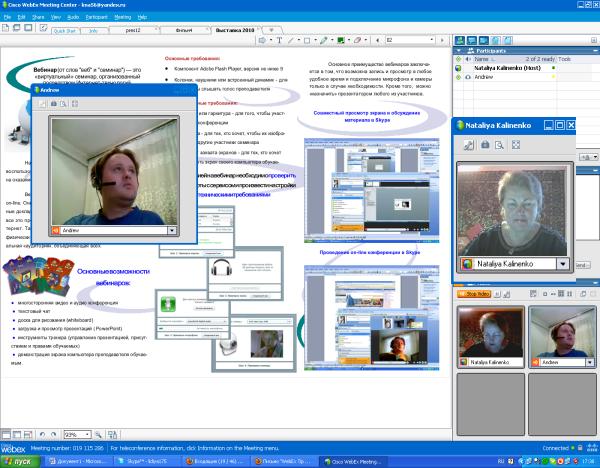Open the green annotation color swatch
Image resolution: width=600 pixels, height=468 pixels.
(x=341, y=40)
